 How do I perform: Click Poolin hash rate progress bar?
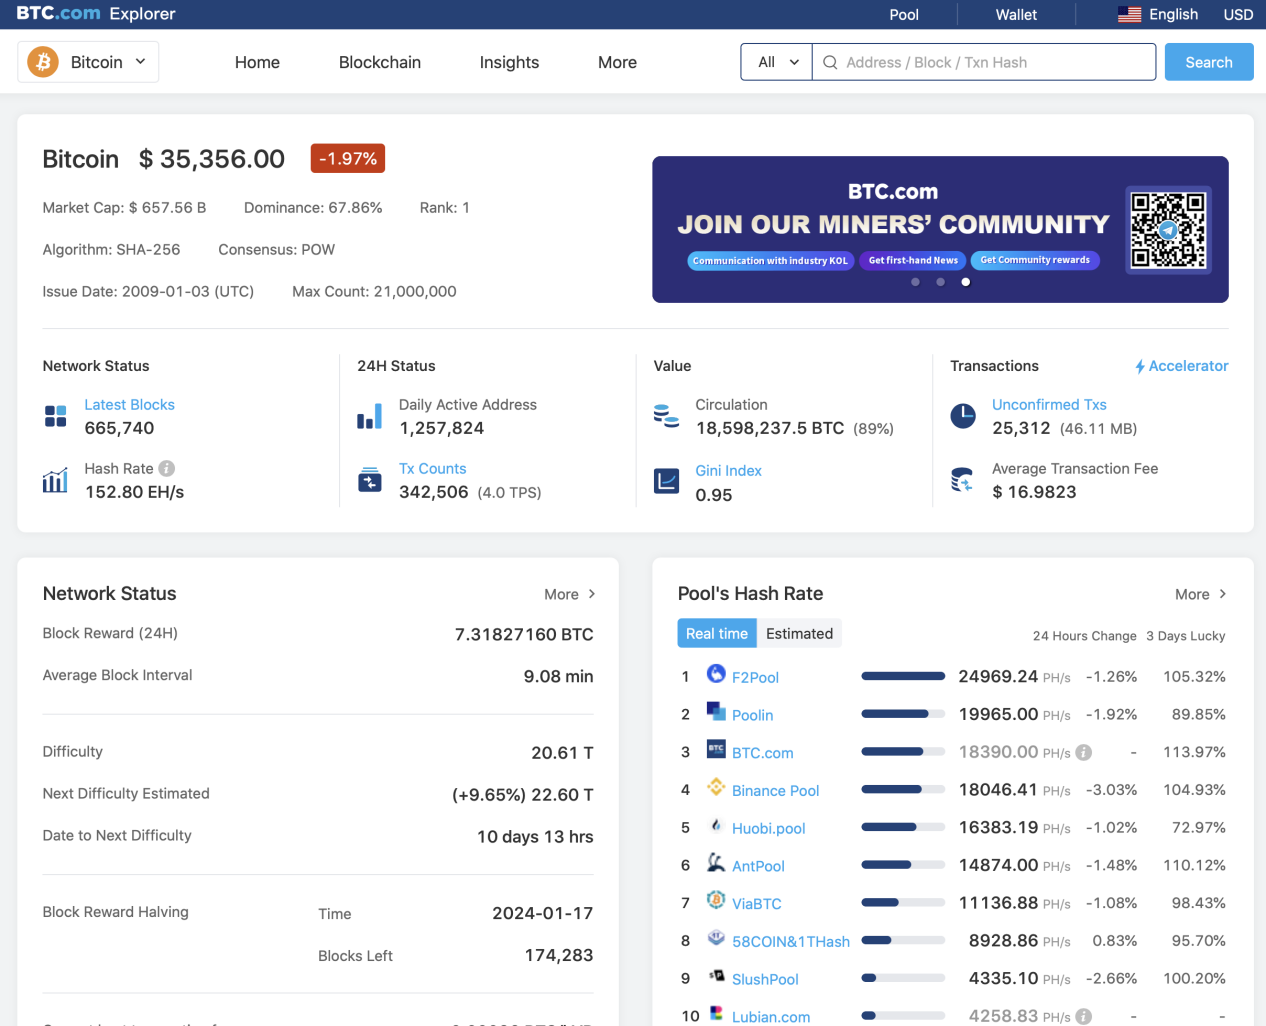903,714
